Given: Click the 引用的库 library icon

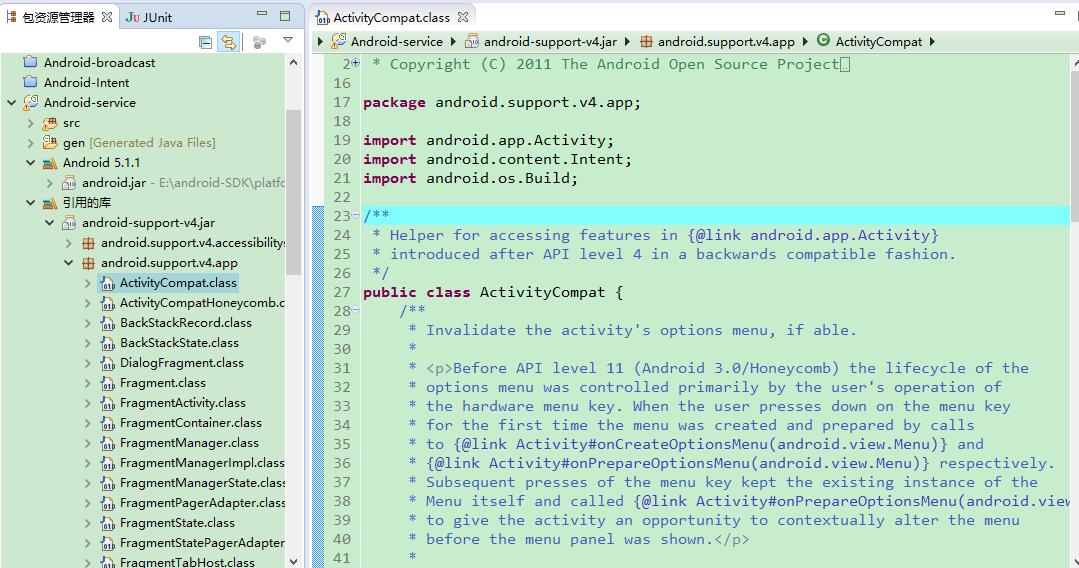Looking at the screenshot, I should [50, 203].
